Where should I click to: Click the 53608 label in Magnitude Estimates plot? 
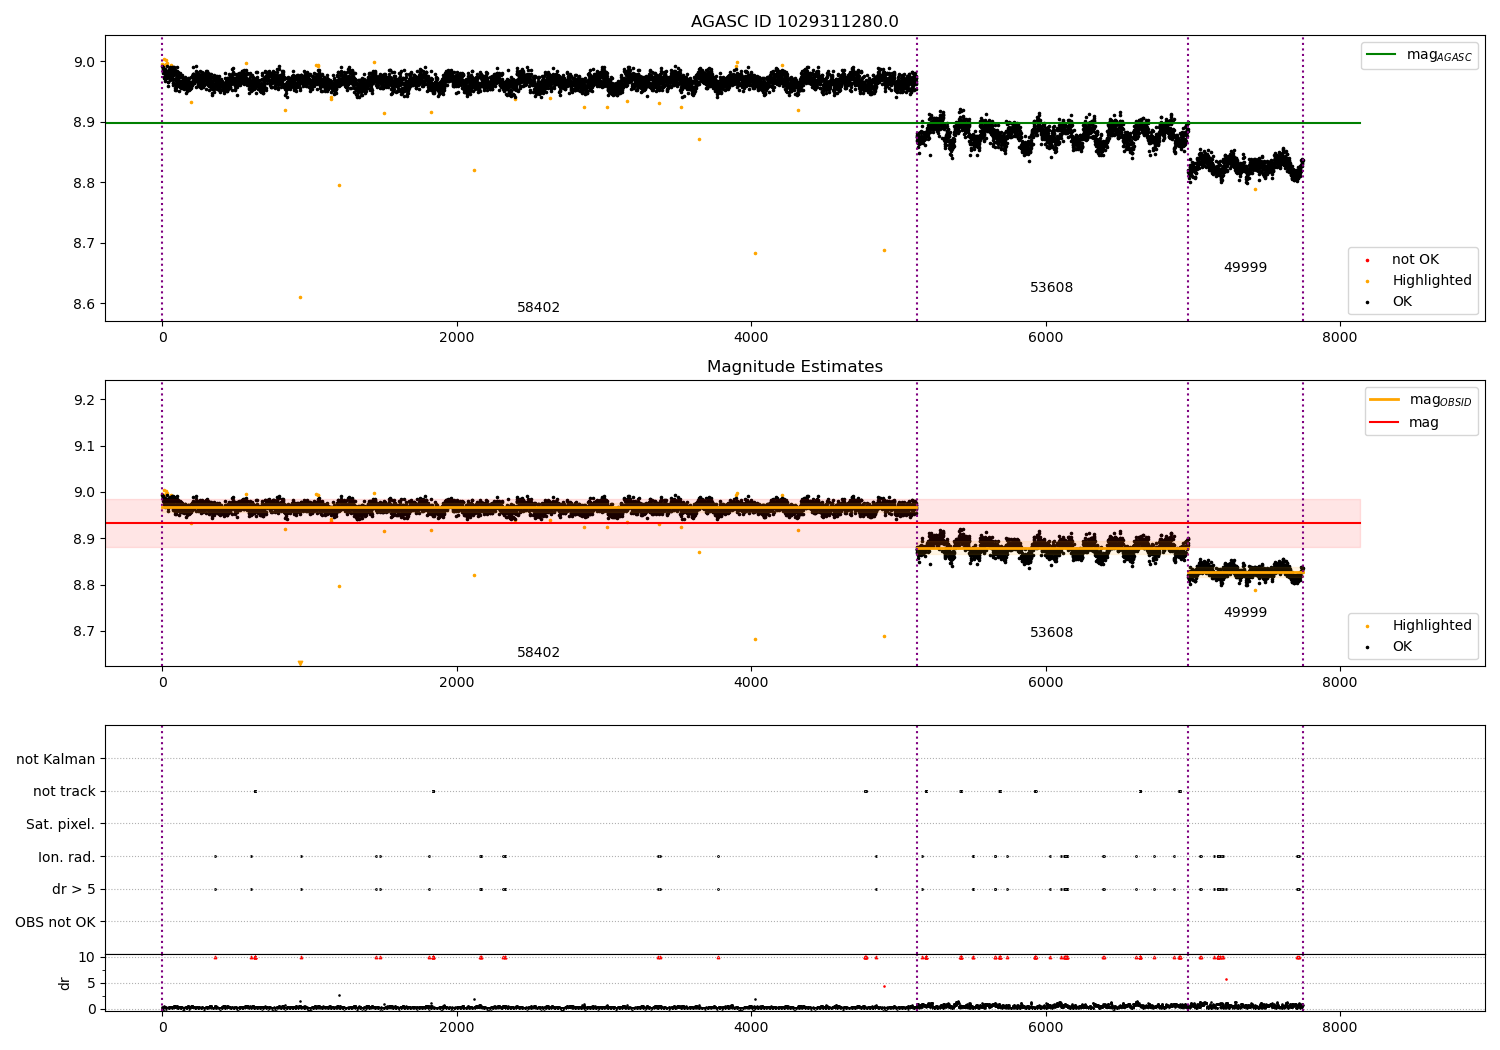coord(1051,633)
